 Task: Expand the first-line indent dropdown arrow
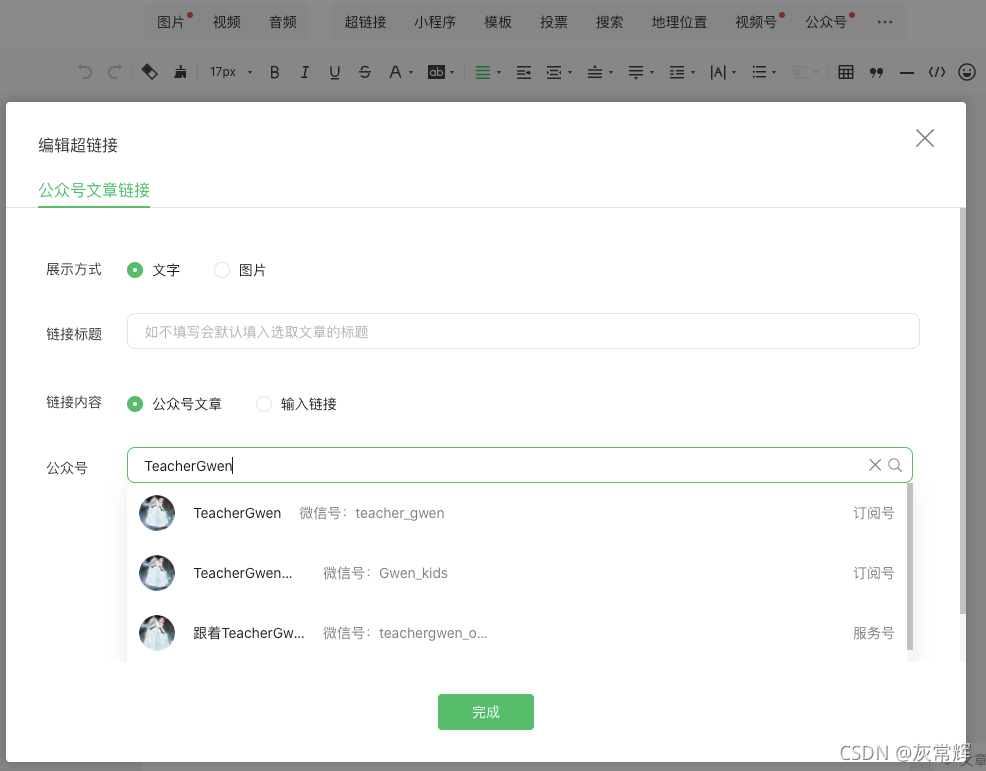click(570, 73)
